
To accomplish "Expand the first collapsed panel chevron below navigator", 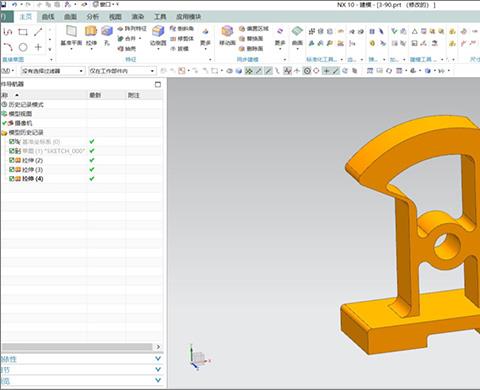I will click(158, 359).
